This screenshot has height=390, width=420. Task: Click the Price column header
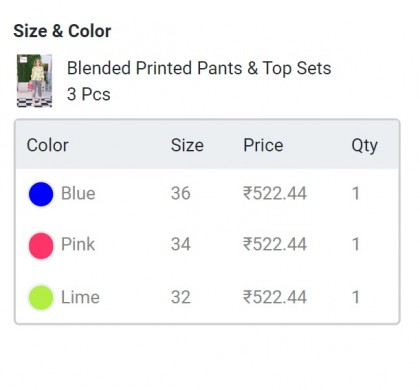tap(263, 145)
